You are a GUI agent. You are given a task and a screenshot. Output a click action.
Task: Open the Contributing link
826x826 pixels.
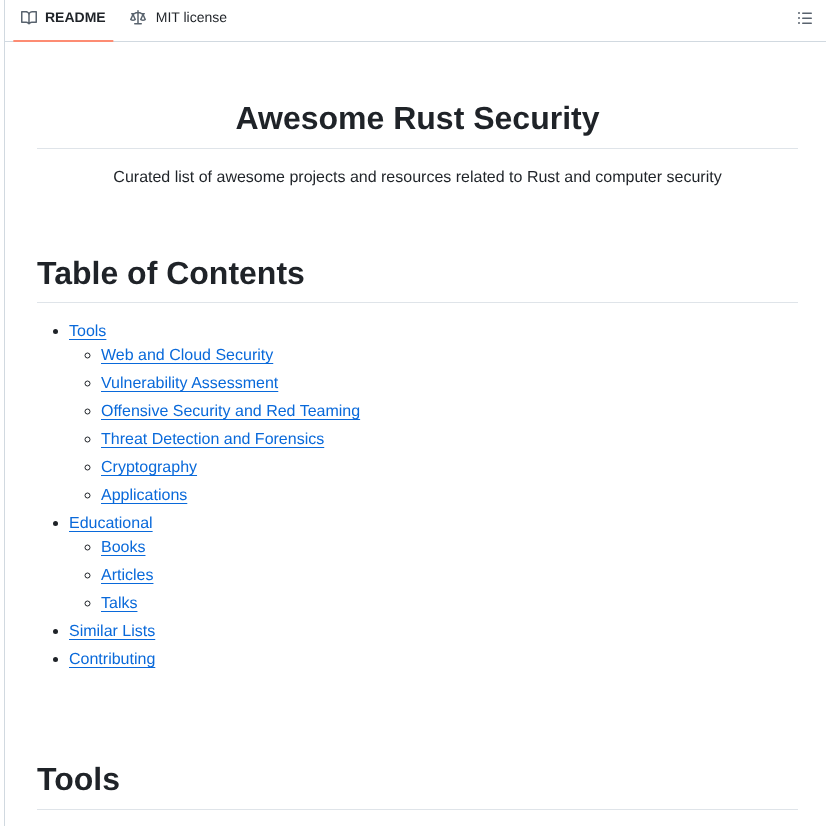[112, 659]
